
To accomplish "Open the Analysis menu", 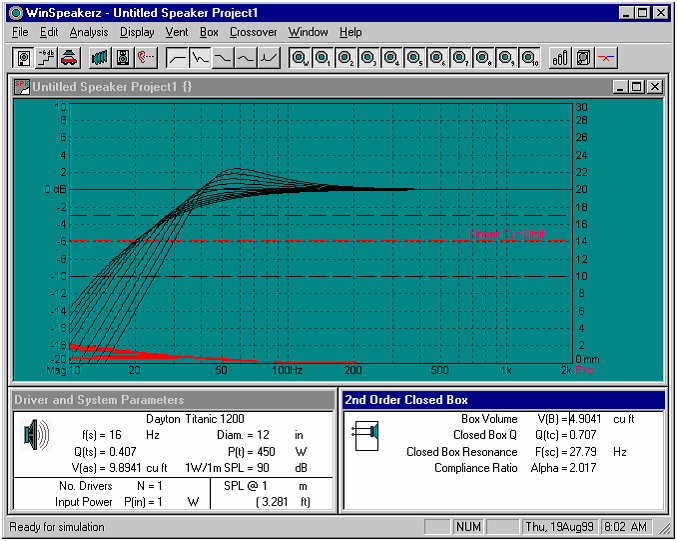I will (x=89, y=32).
